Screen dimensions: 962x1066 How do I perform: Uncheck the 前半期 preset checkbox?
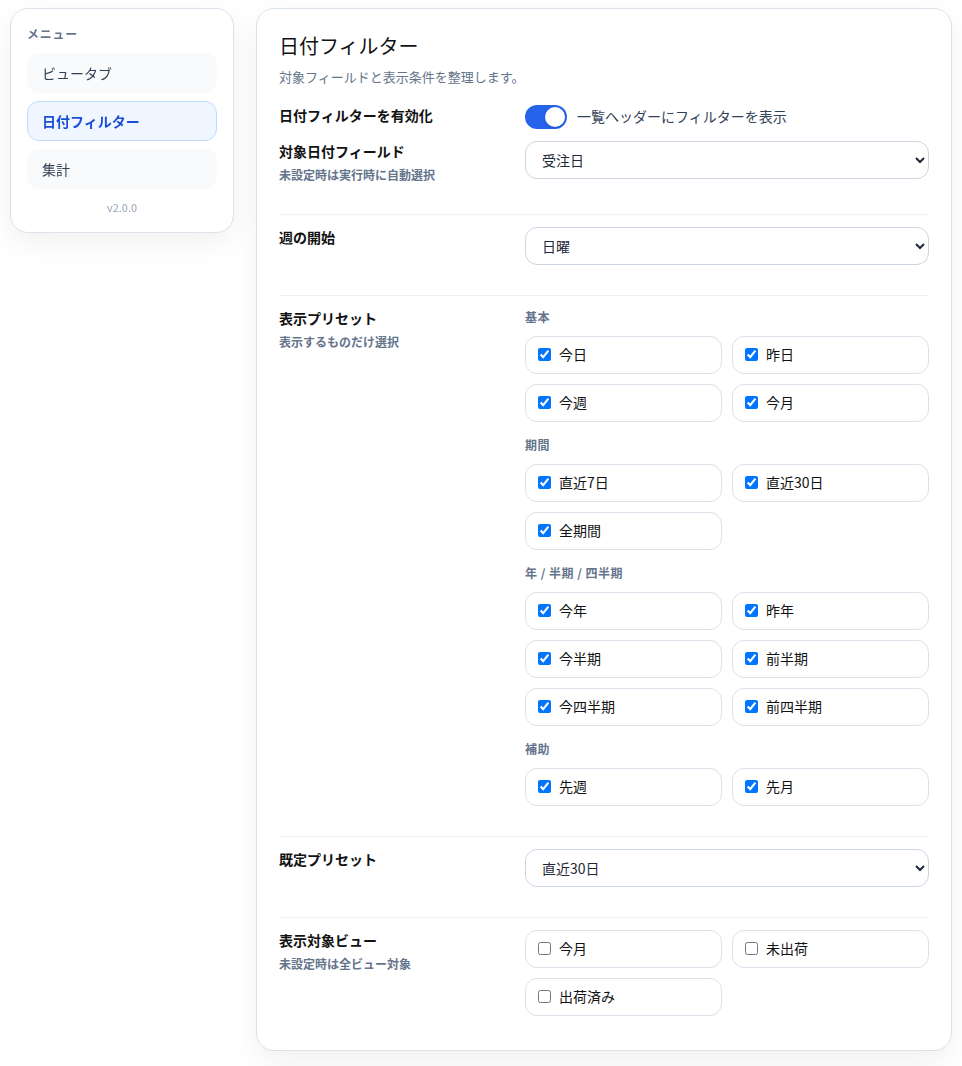pos(751,658)
